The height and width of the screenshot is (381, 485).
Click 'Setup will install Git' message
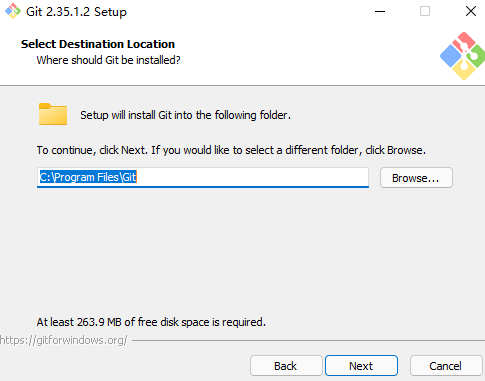tap(185, 115)
